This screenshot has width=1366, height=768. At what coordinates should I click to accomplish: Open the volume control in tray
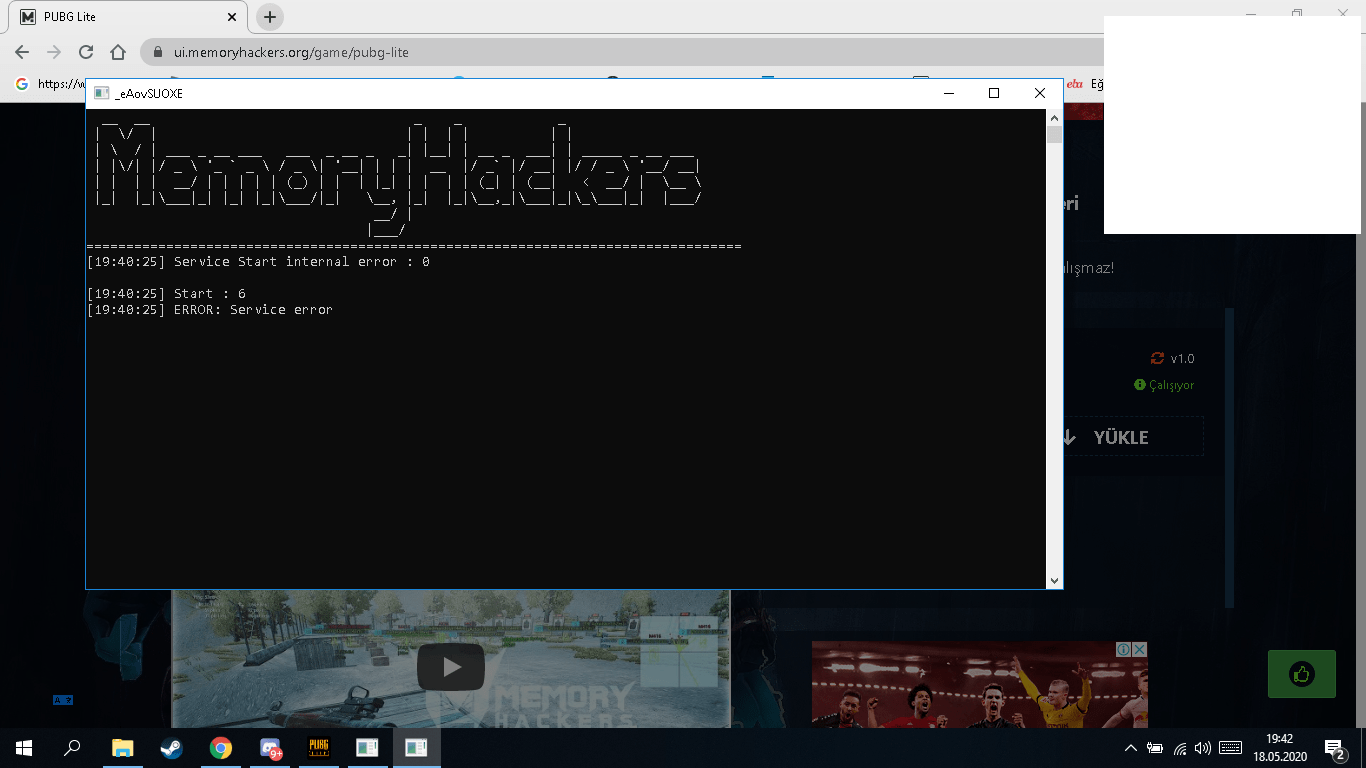pyautogui.click(x=1202, y=747)
